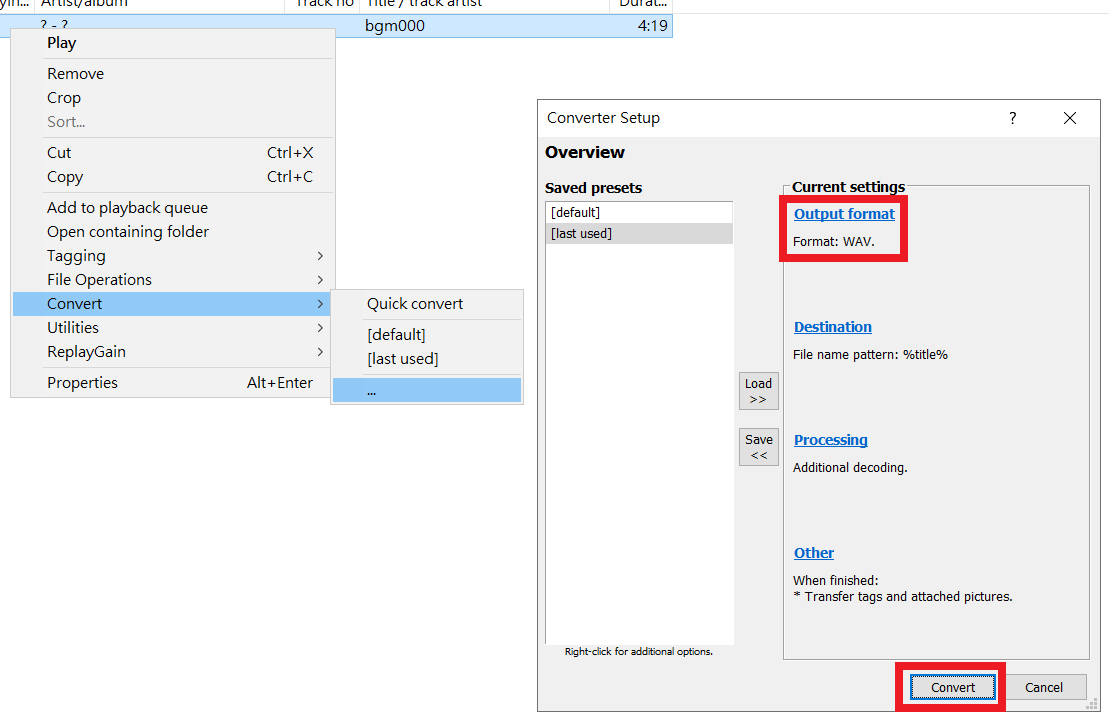This screenshot has width=1109, height=720.
Task: Choose Play from the context menu
Action: [x=61, y=43]
